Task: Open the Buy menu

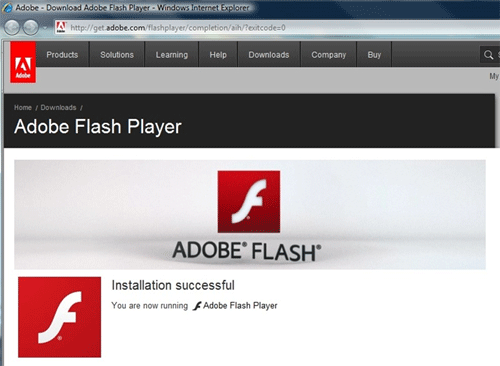Action: click(x=374, y=55)
